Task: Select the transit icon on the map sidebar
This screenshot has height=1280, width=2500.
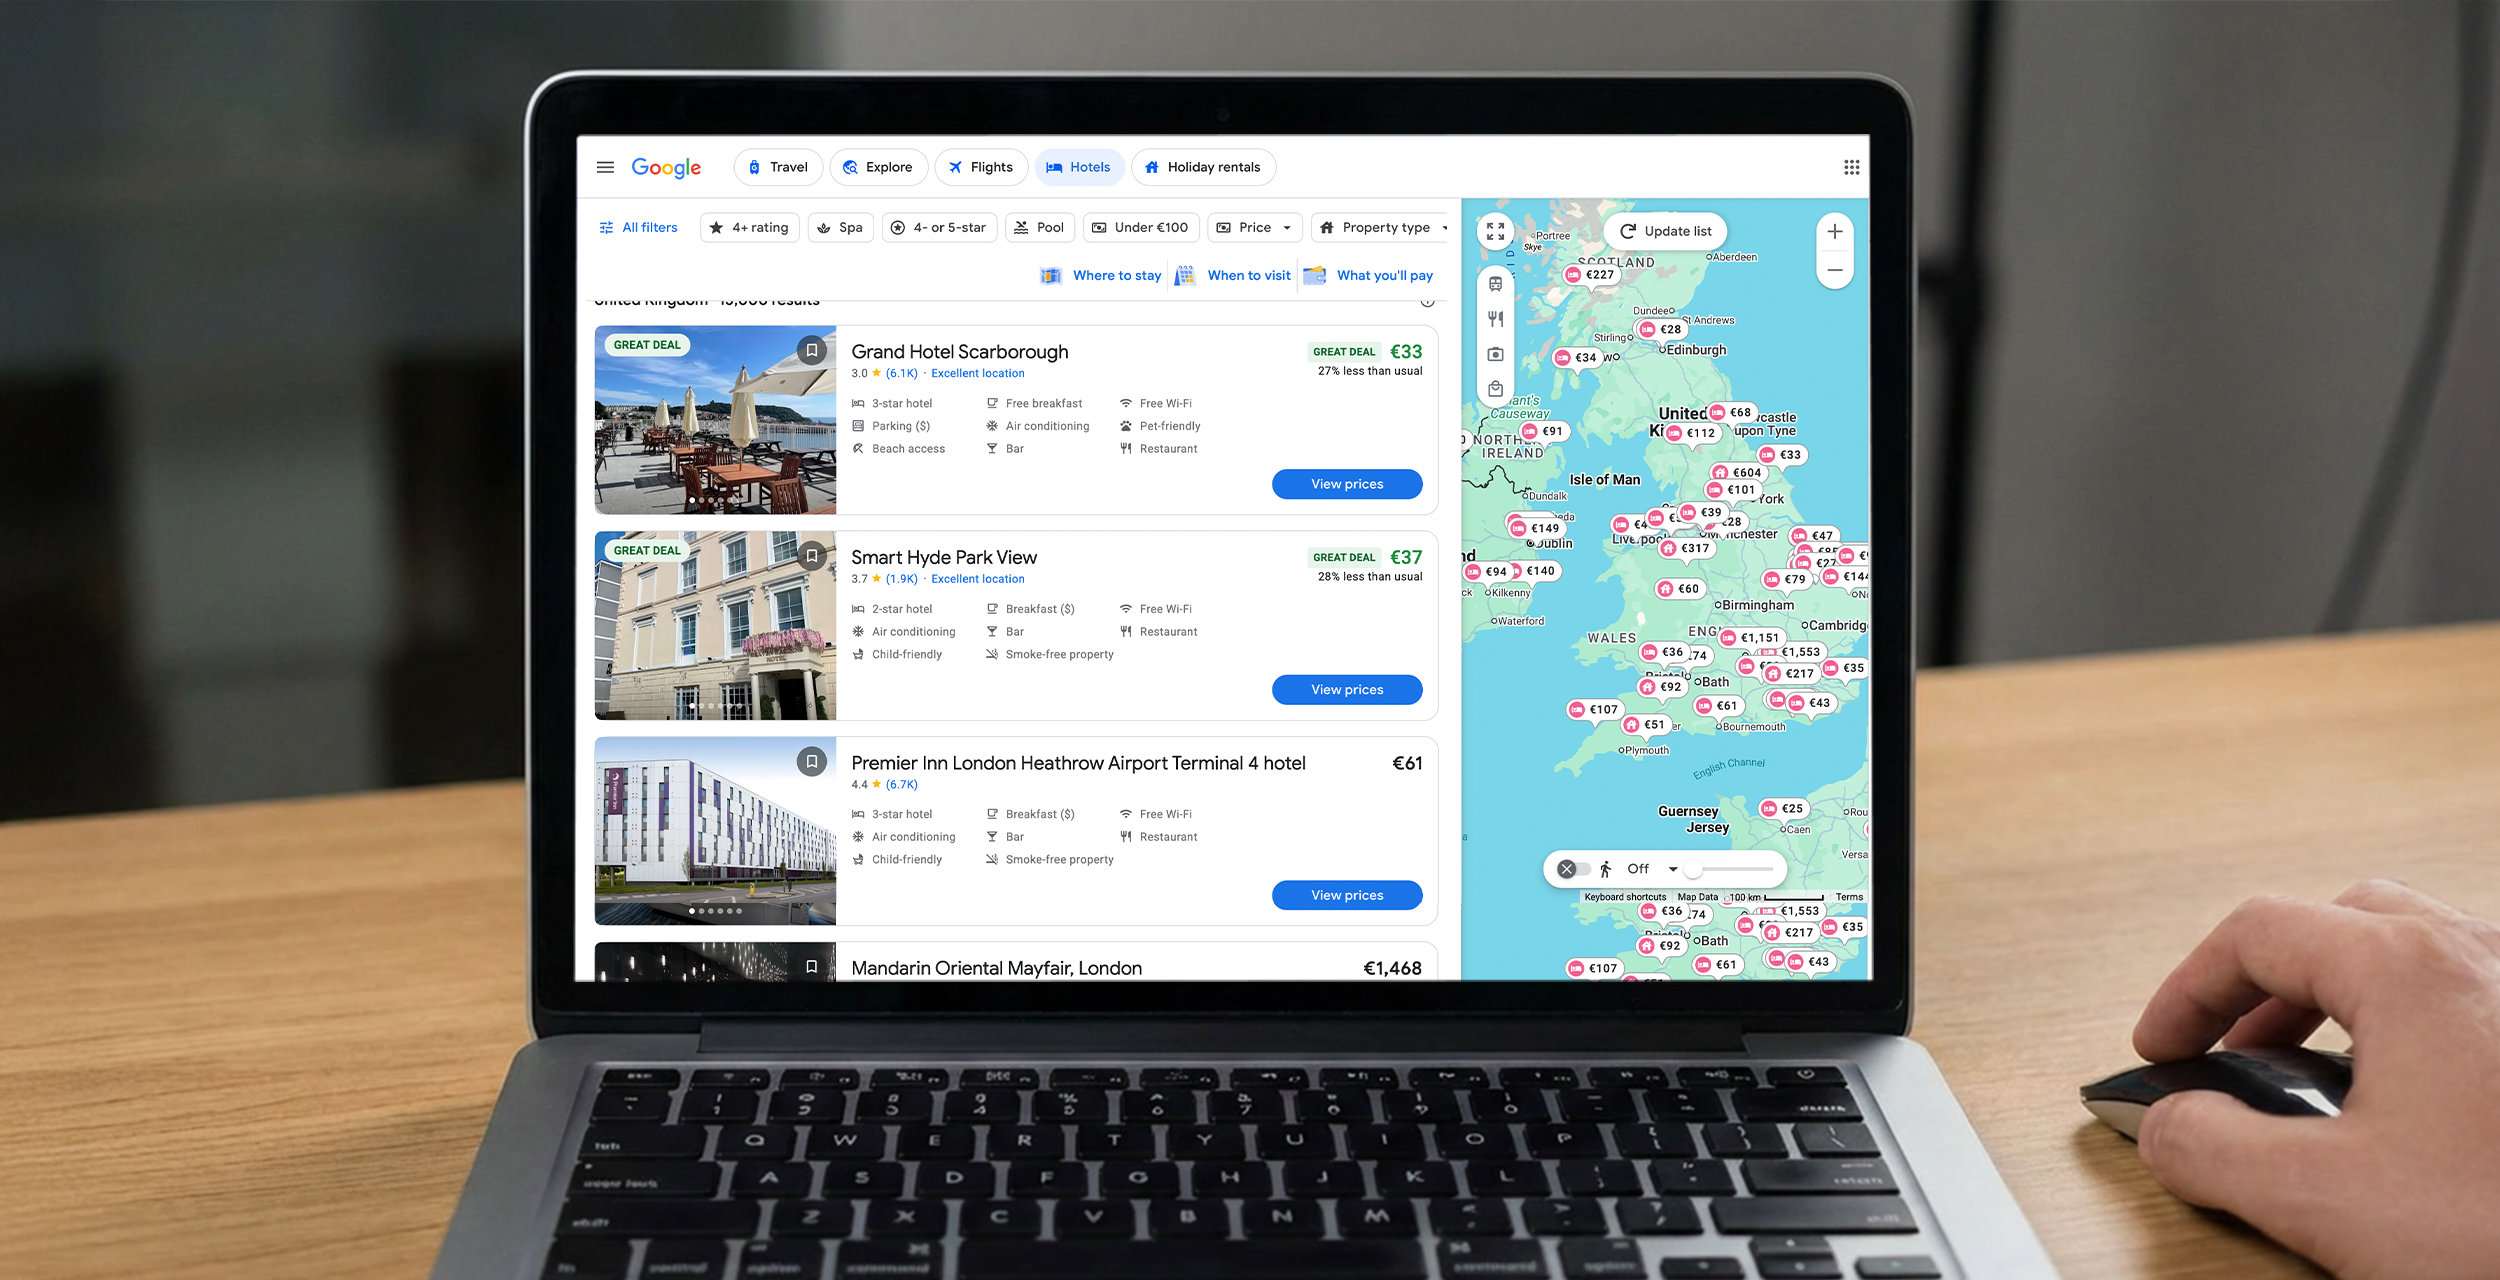Action: coord(1495,283)
